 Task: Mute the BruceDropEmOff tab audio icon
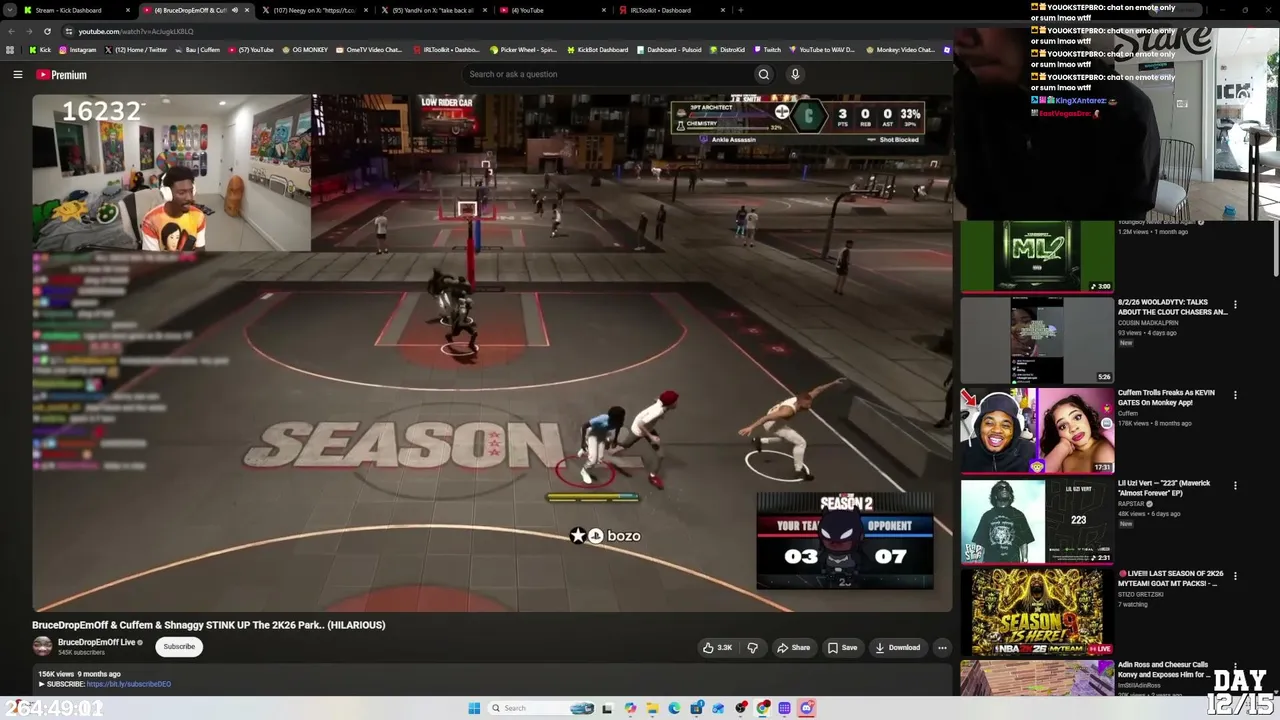pyautogui.click(x=235, y=10)
